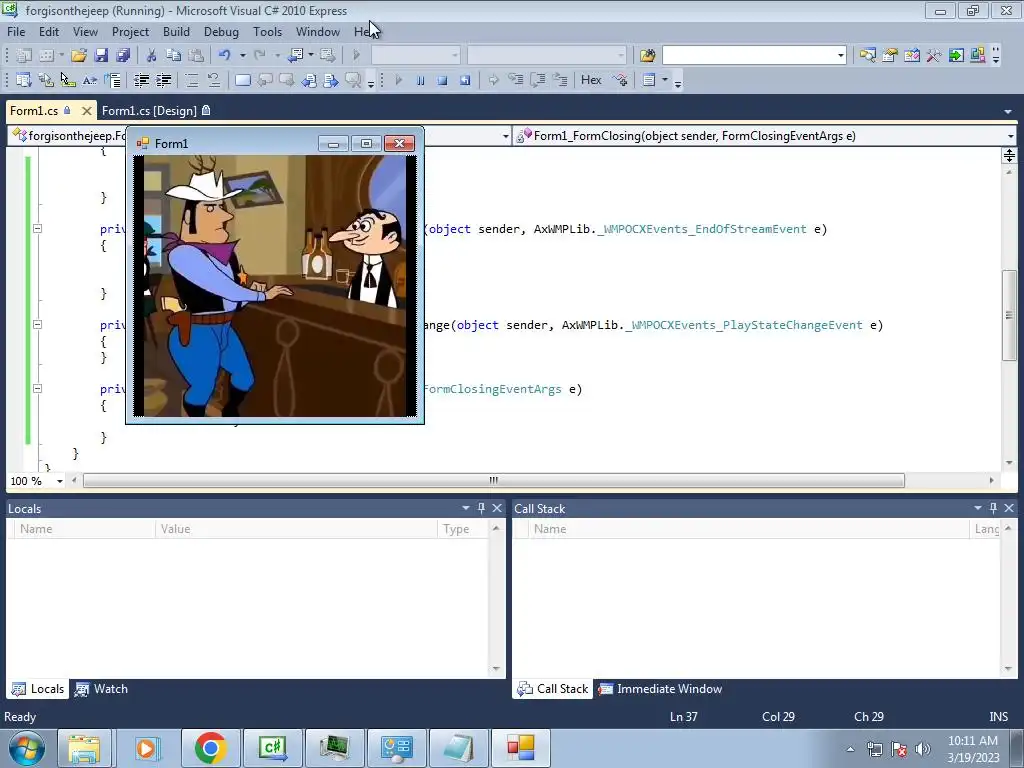
Task: Toggle auto-hide pin on Call Stack panel
Action: pyautogui.click(x=993, y=507)
